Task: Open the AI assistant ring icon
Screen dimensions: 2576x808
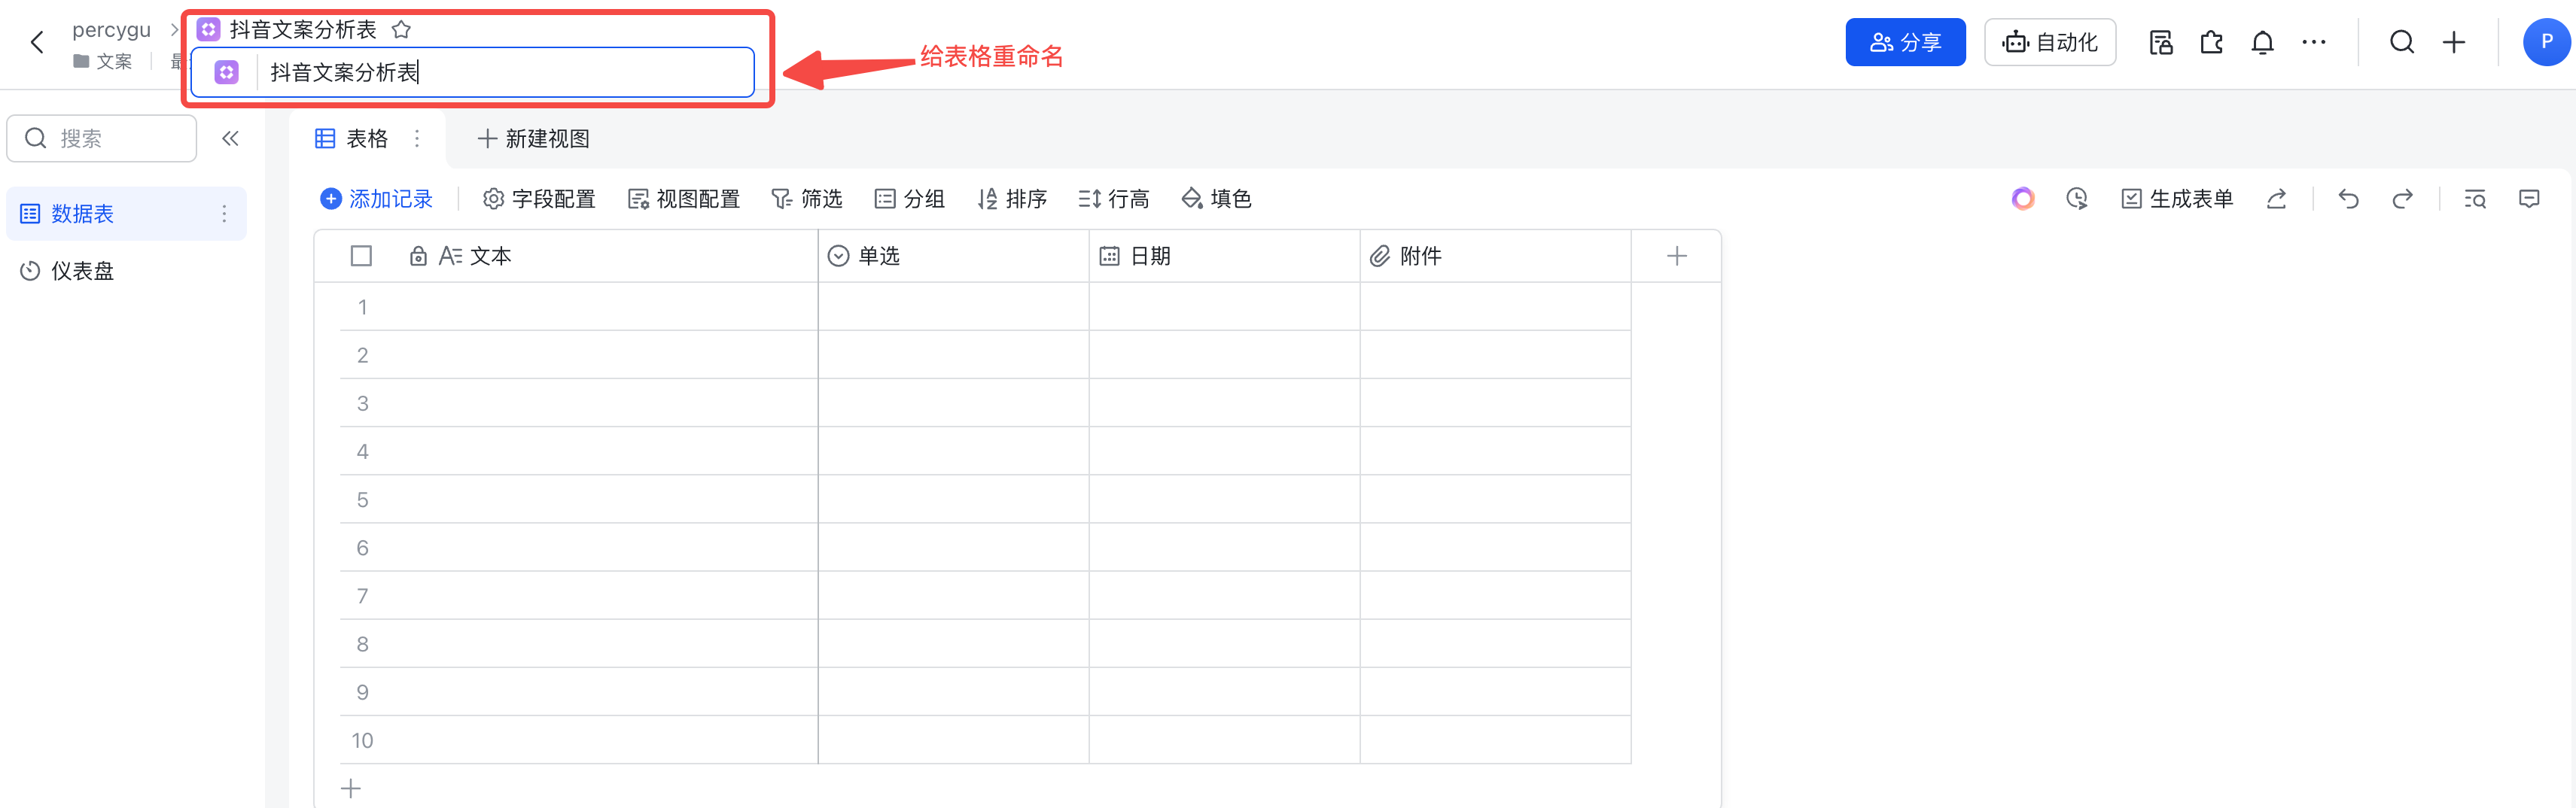Action: 2023,199
